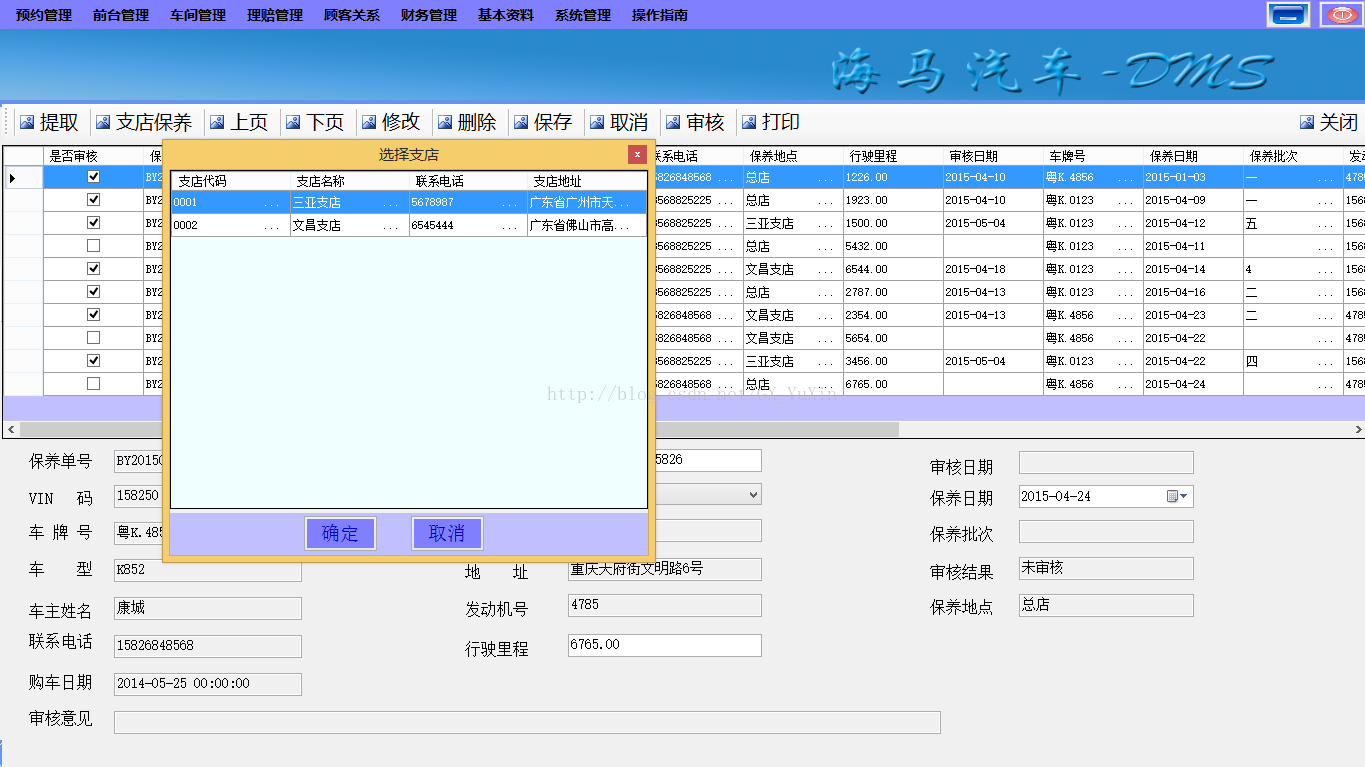Click the 支店名称 column header
The height and width of the screenshot is (767, 1365).
point(350,181)
